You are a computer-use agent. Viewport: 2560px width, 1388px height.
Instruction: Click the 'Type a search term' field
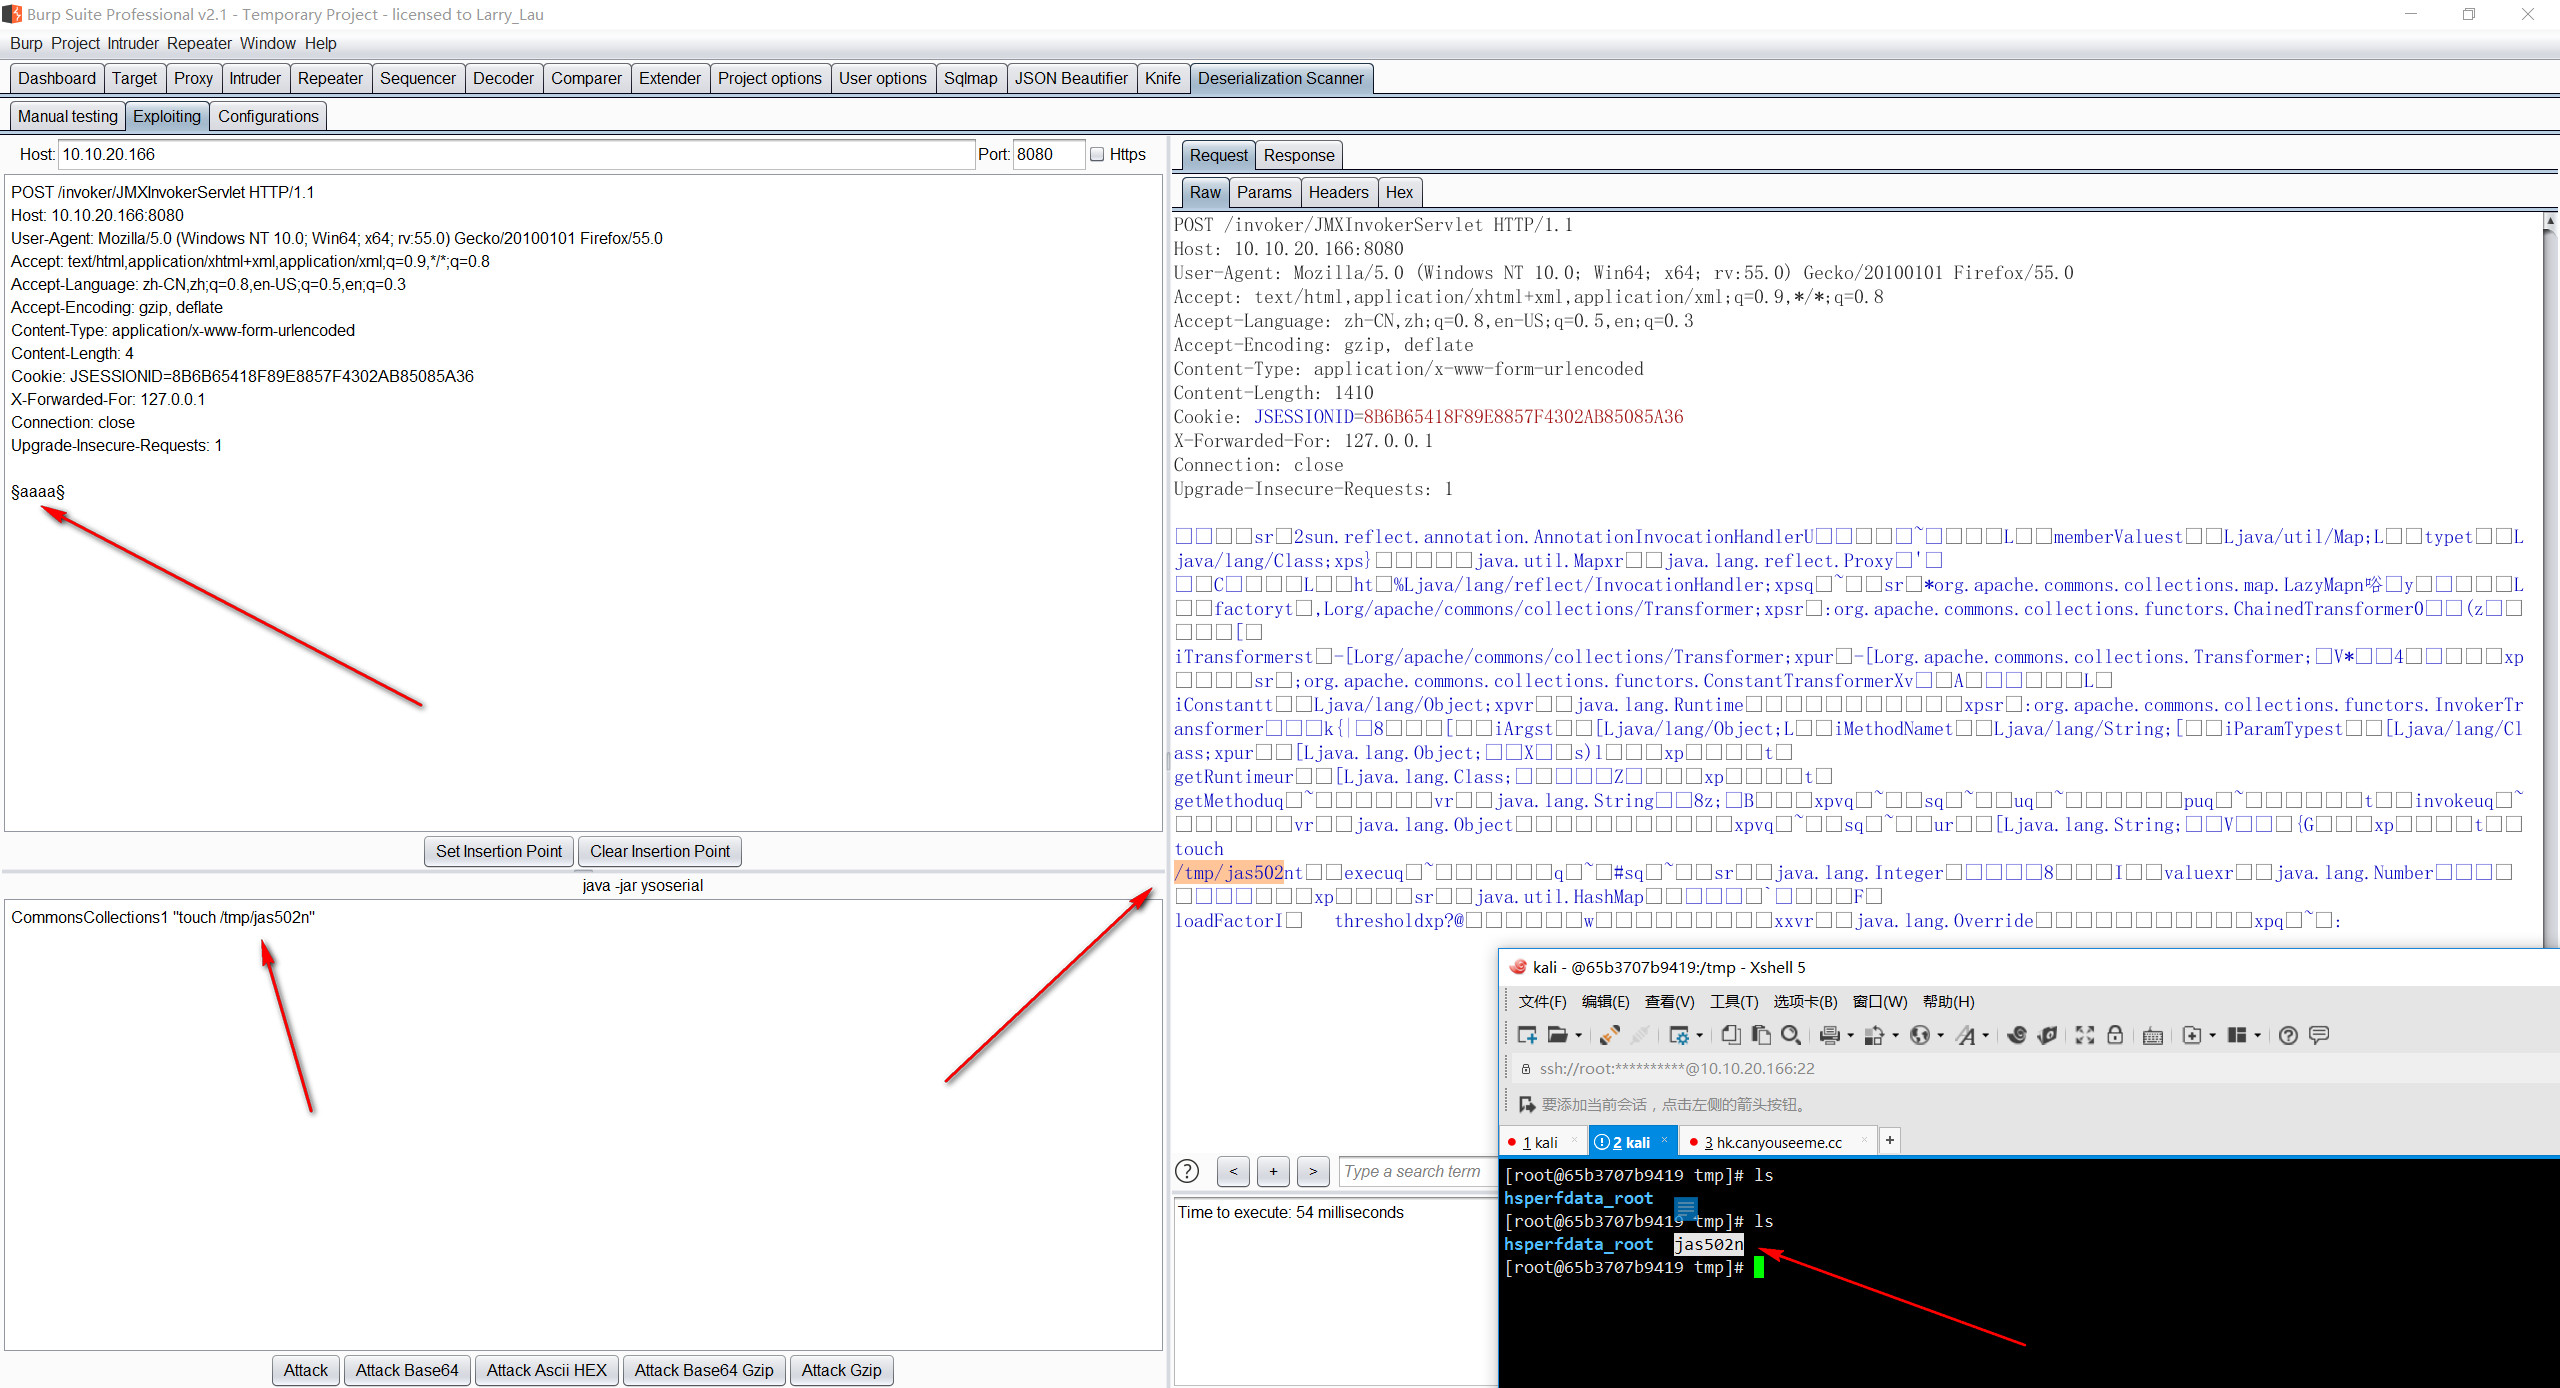coord(1417,1171)
